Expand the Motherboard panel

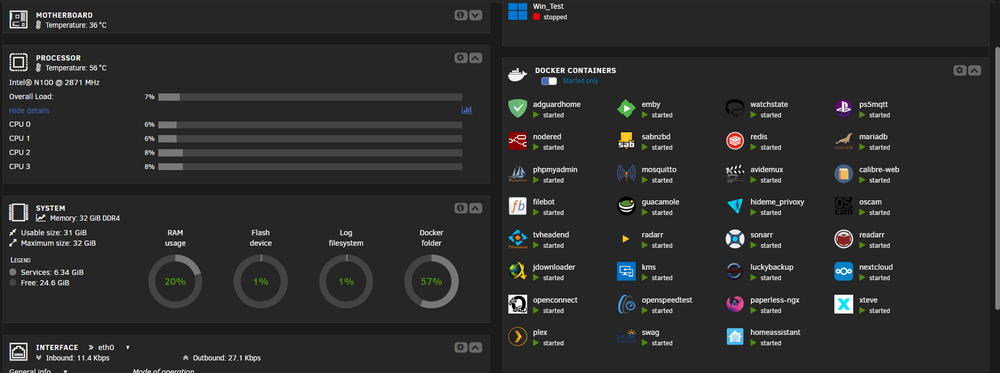tap(476, 15)
